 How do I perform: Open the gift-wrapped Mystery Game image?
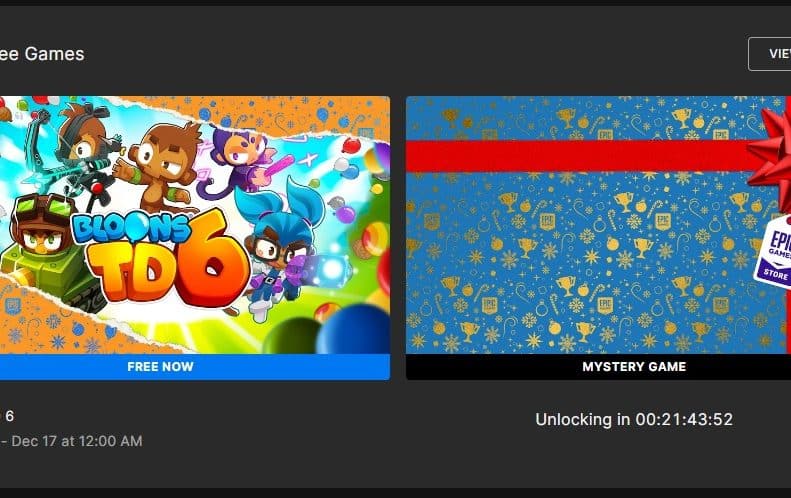[598, 225]
